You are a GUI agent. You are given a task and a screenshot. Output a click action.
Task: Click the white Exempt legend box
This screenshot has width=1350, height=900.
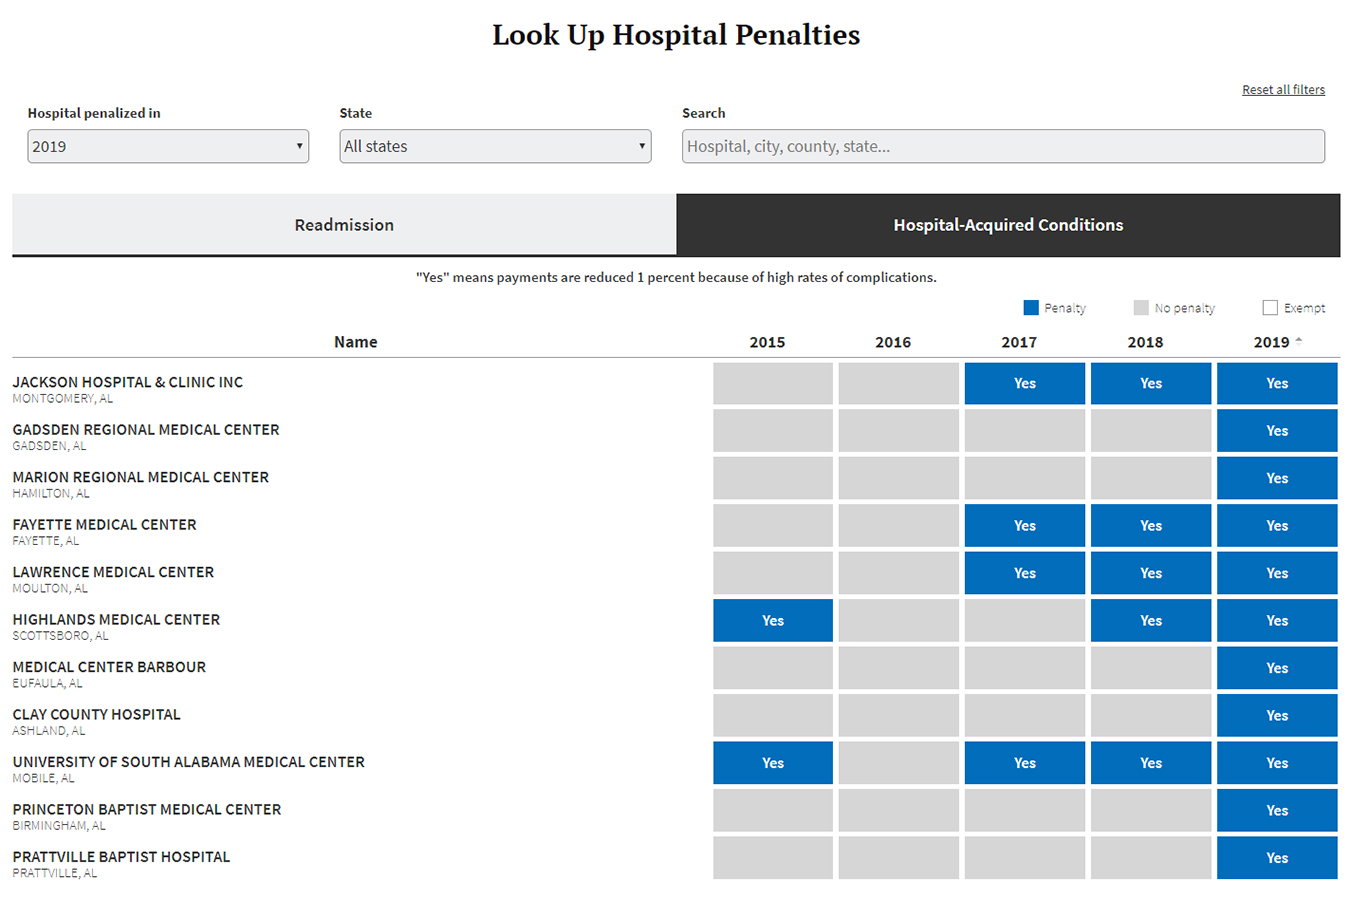(1270, 308)
